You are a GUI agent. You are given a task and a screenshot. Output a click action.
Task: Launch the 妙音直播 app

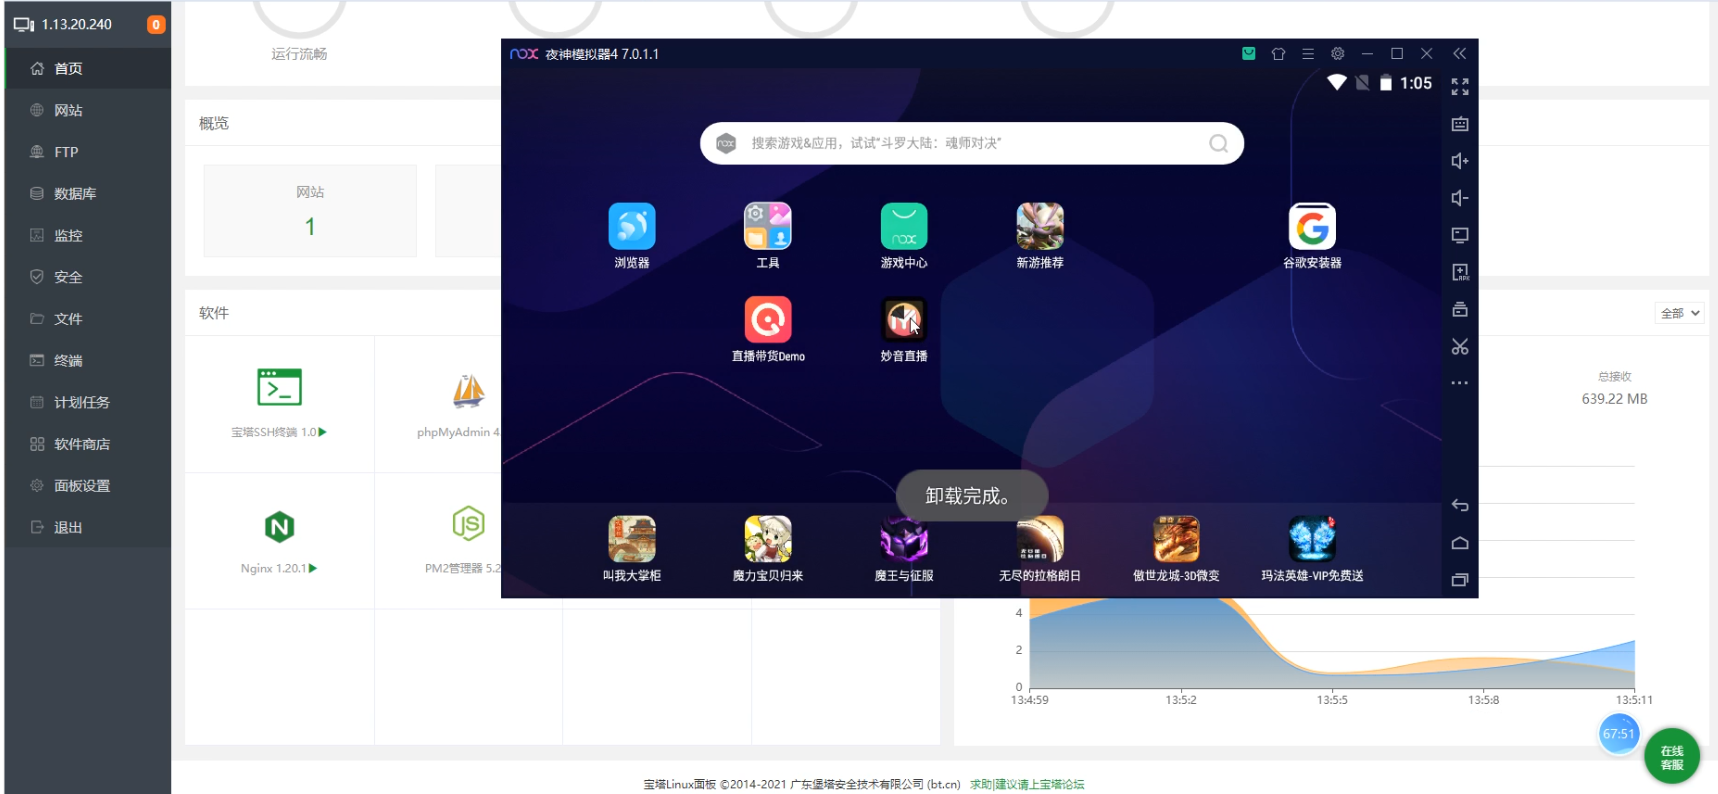click(x=904, y=320)
